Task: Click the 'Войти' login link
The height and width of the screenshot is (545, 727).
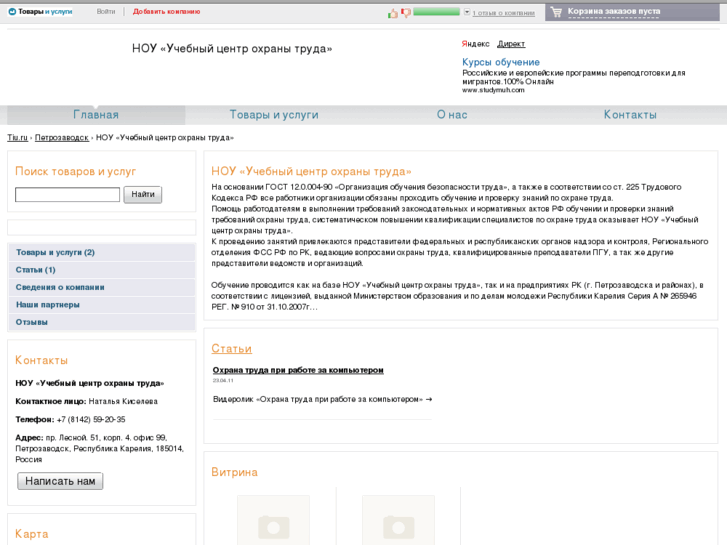Action: pos(106,12)
